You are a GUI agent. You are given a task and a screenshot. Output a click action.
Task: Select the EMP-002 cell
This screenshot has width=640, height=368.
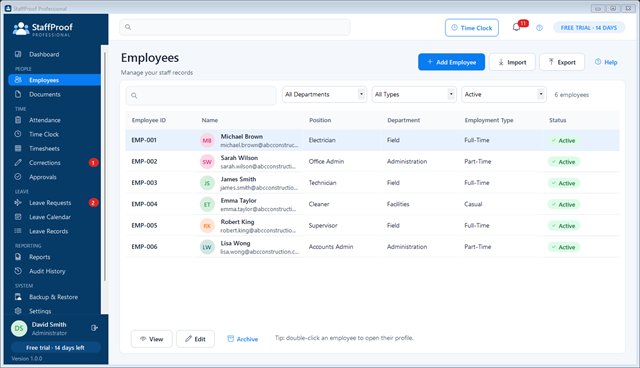point(144,161)
